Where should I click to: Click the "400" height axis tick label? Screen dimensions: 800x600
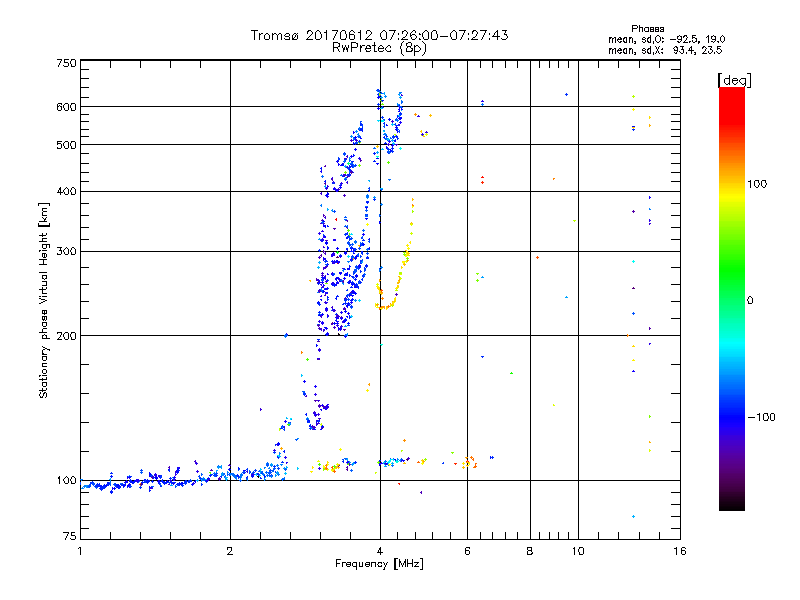pos(66,191)
